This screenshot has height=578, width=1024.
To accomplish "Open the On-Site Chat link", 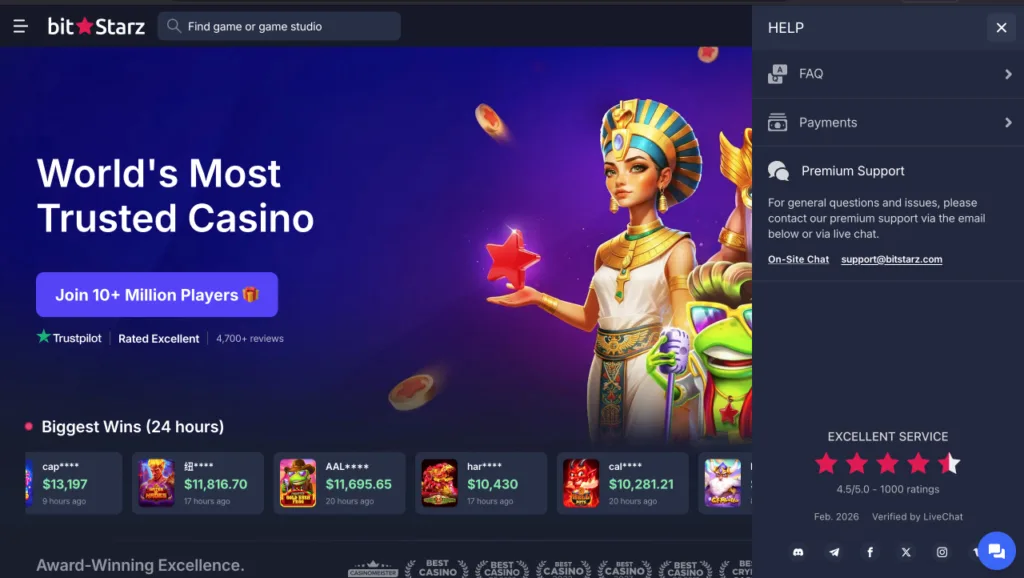I will tap(798, 259).
